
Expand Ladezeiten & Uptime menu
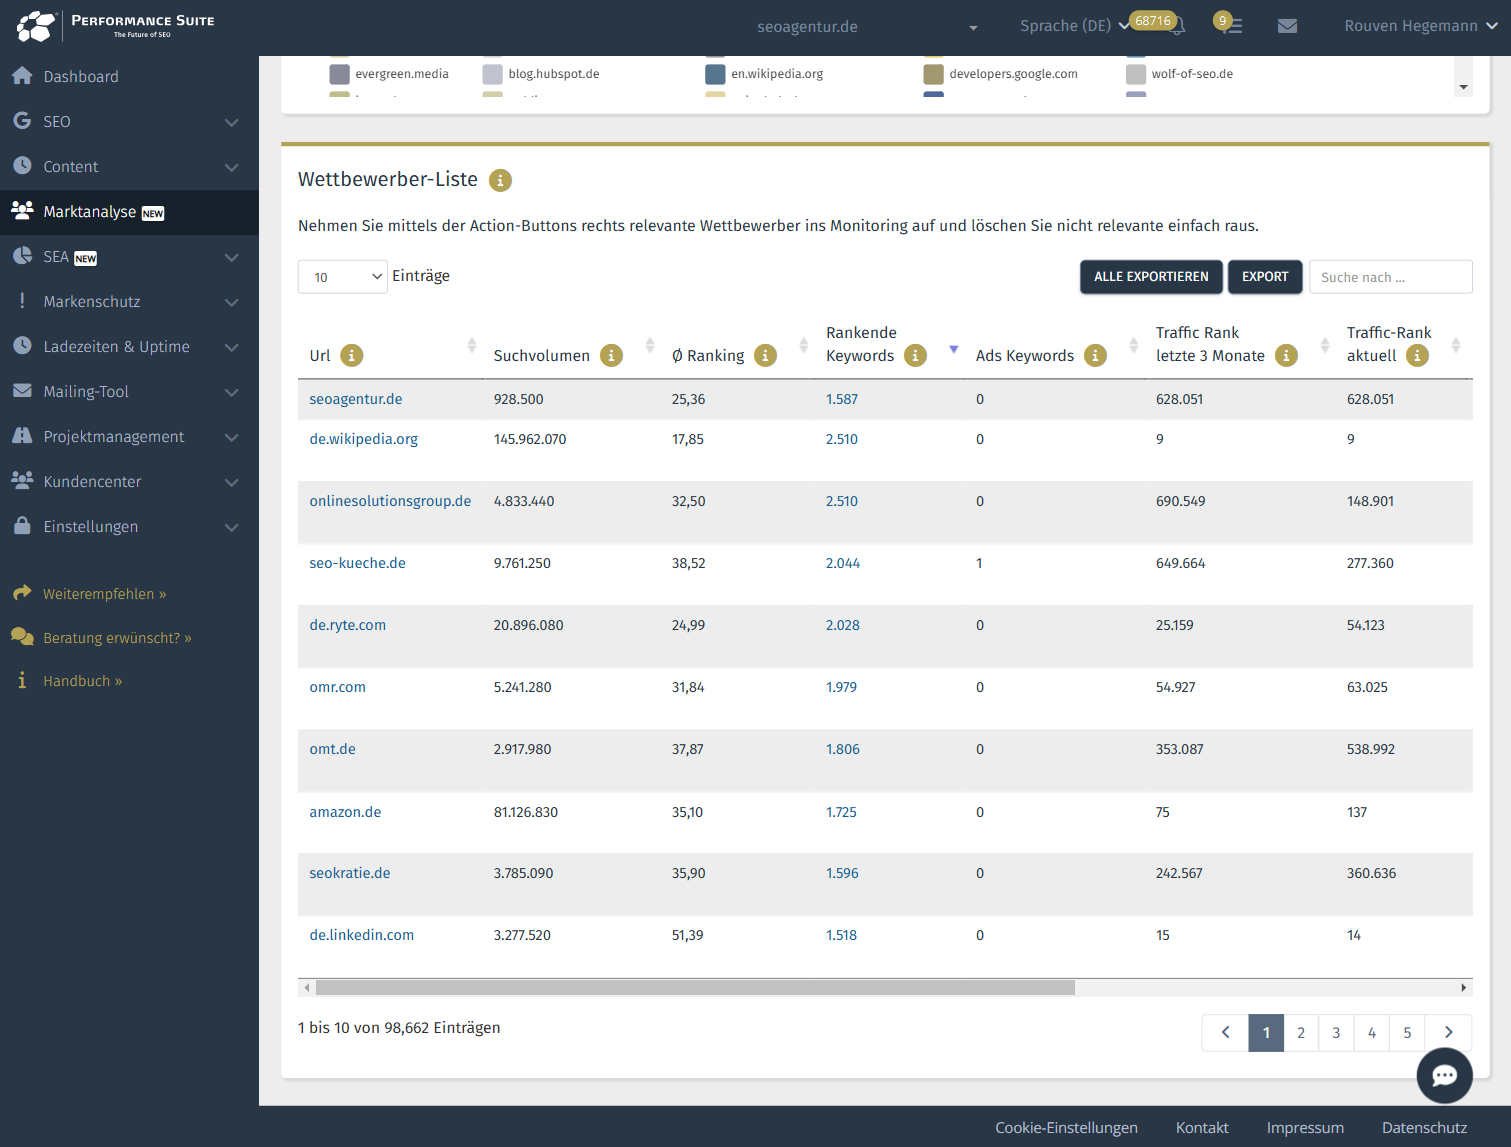pyautogui.click(x=232, y=347)
